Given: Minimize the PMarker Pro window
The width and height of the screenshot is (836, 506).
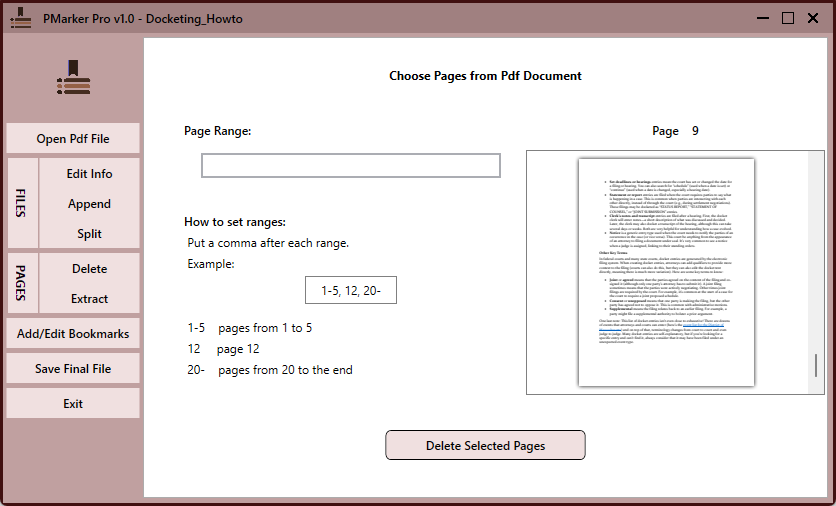Looking at the screenshot, I should (x=763, y=18).
